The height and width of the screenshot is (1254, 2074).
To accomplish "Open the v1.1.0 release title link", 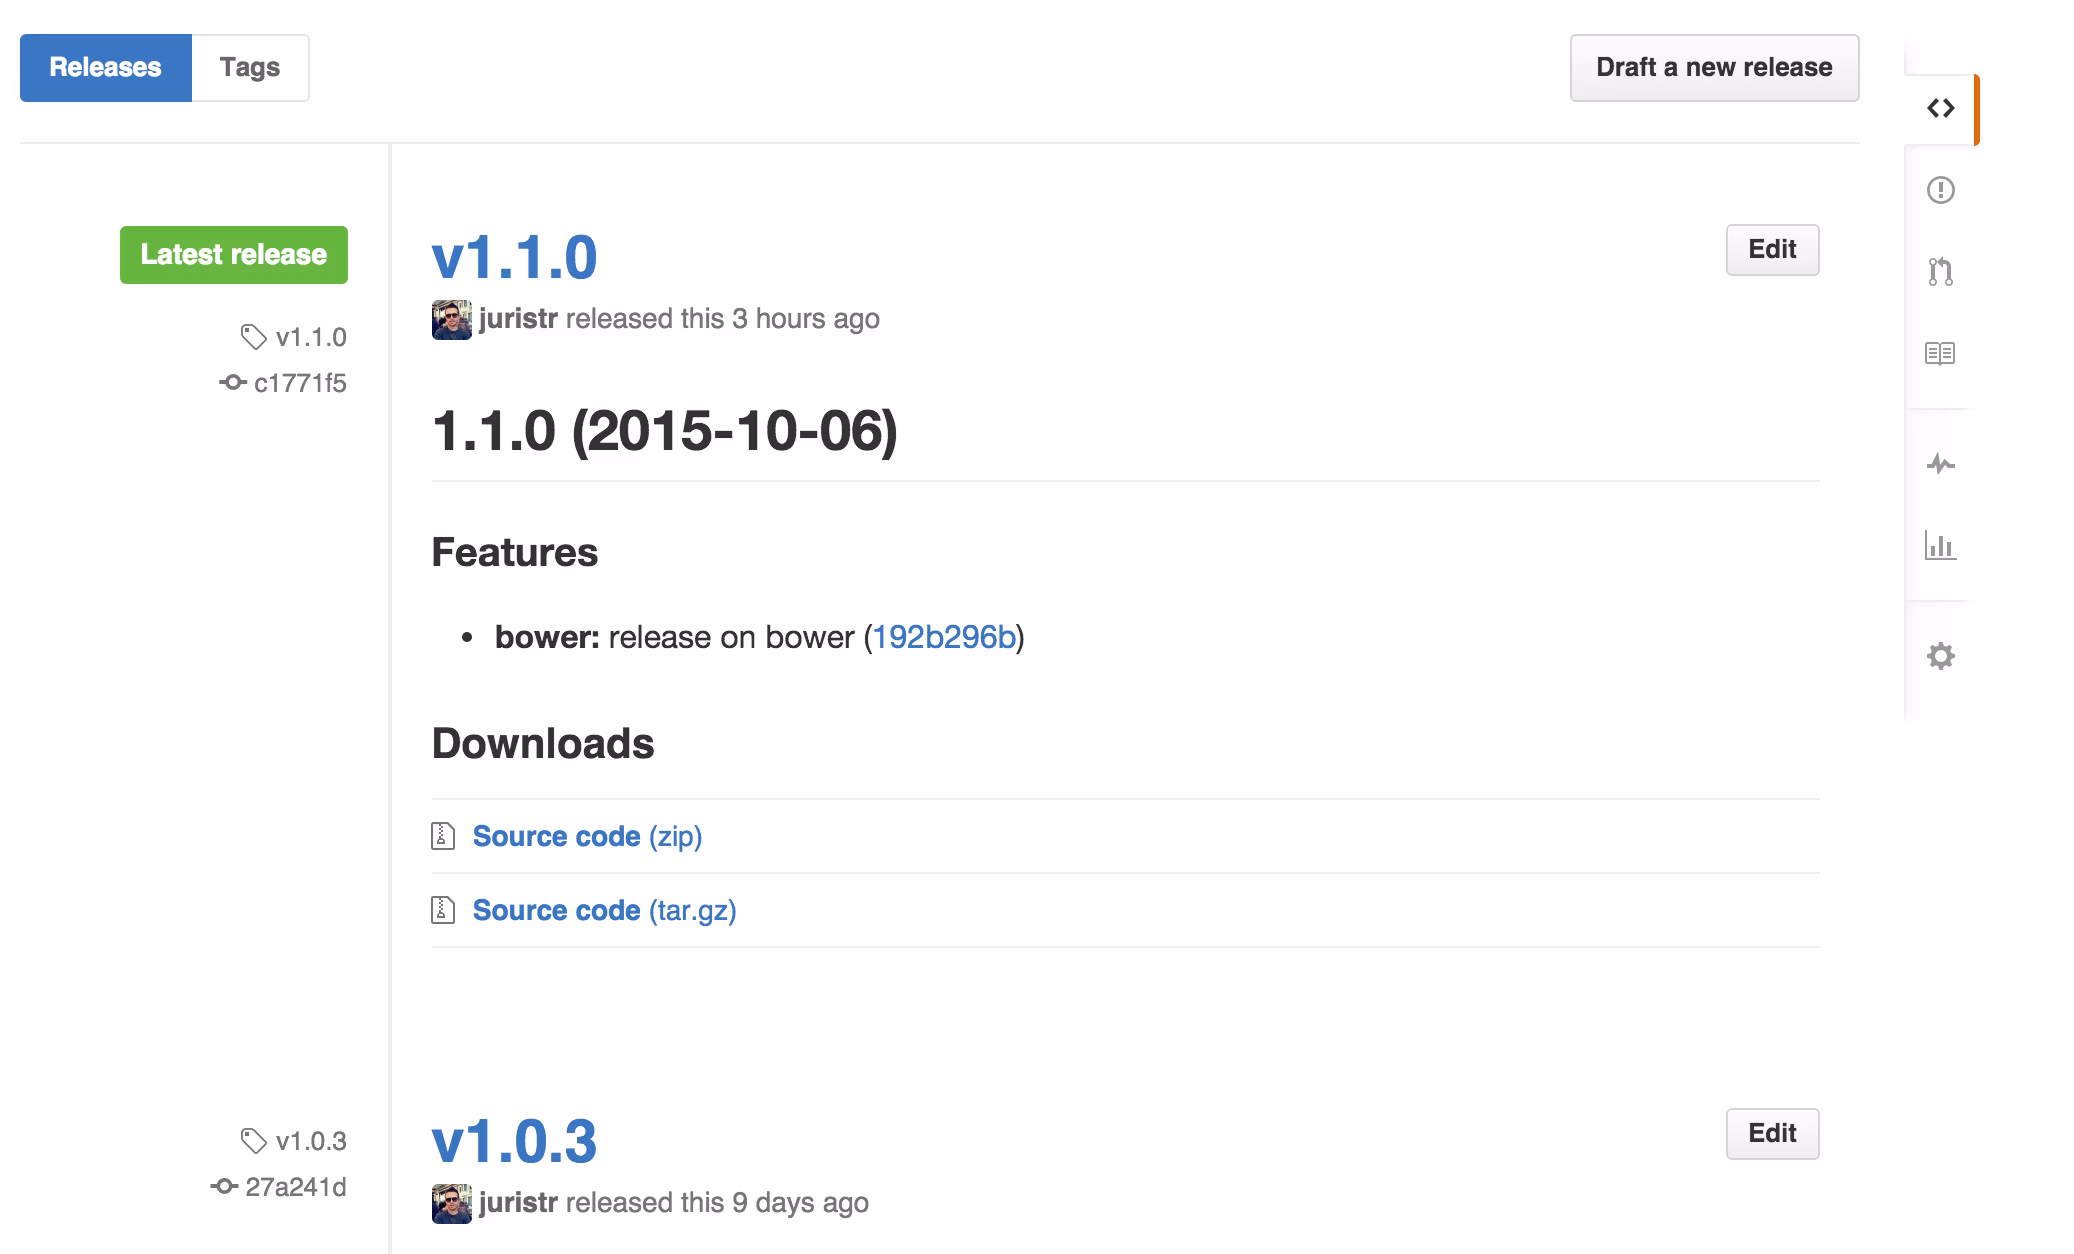I will 514,257.
